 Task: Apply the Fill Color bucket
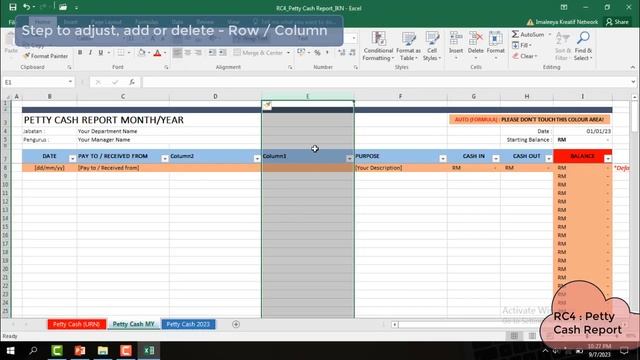pos(142,53)
